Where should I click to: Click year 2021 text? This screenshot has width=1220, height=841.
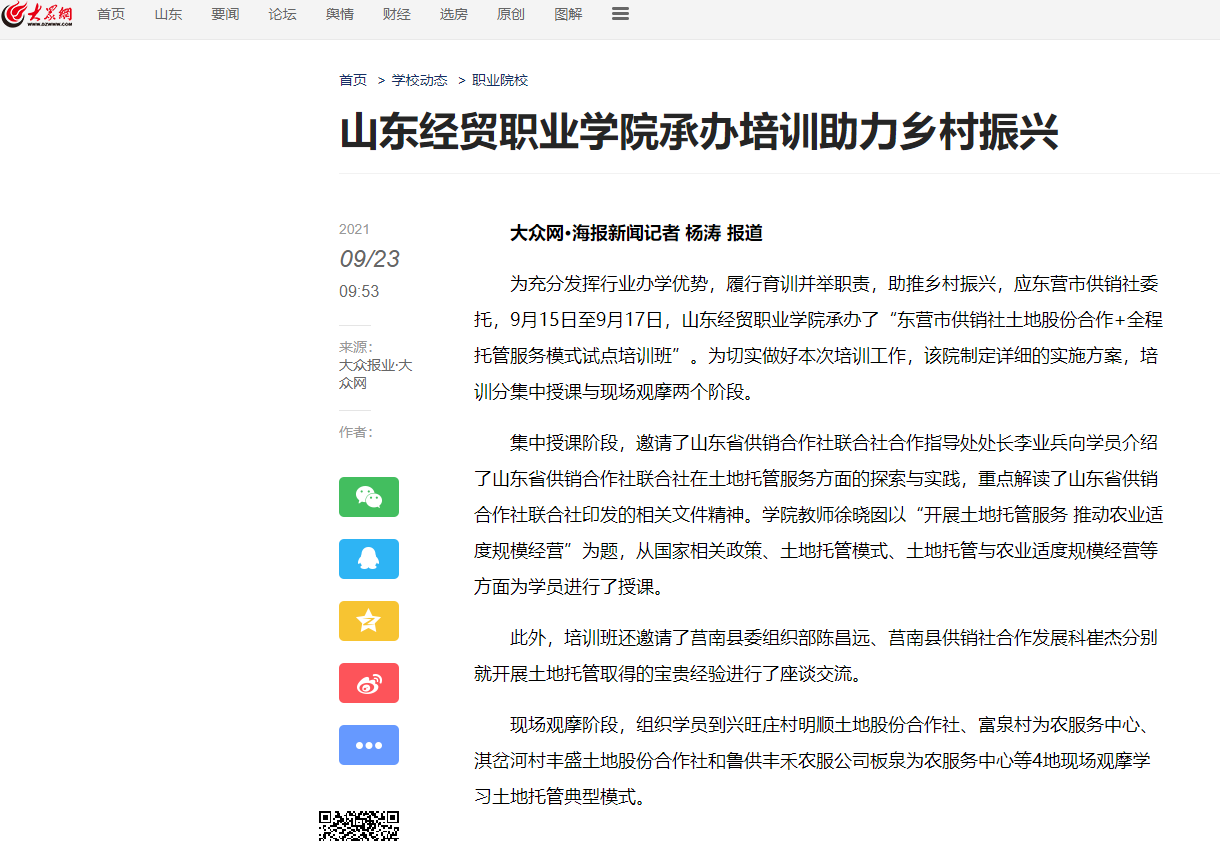(x=354, y=229)
